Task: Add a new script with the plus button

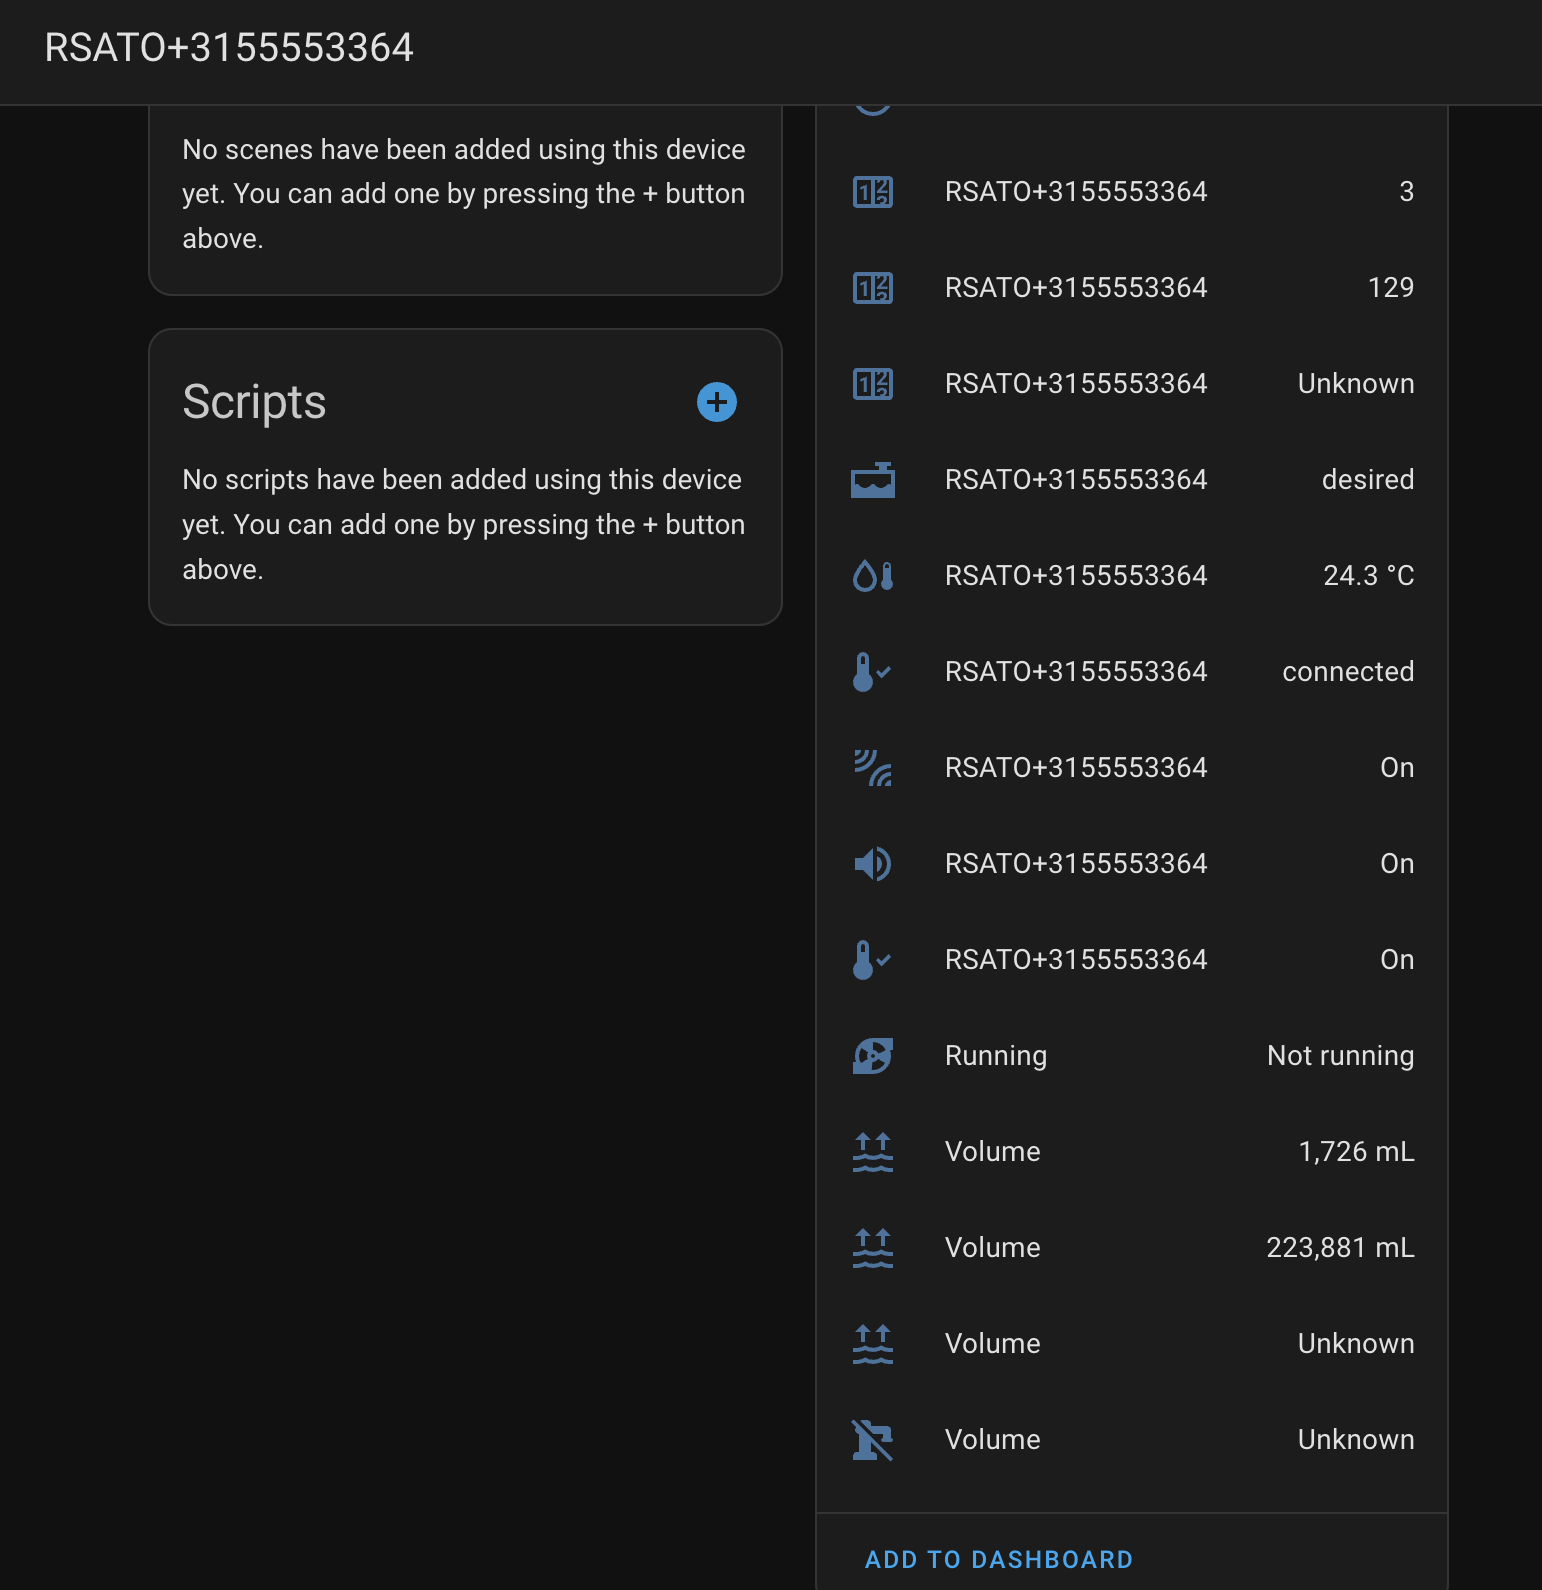Action: [x=716, y=402]
